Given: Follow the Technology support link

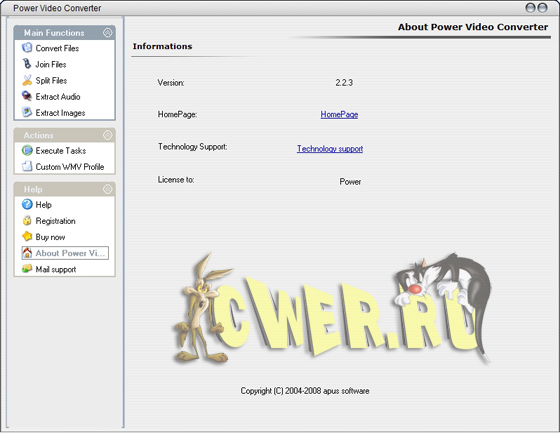Looking at the screenshot, I should coord(330,149).
